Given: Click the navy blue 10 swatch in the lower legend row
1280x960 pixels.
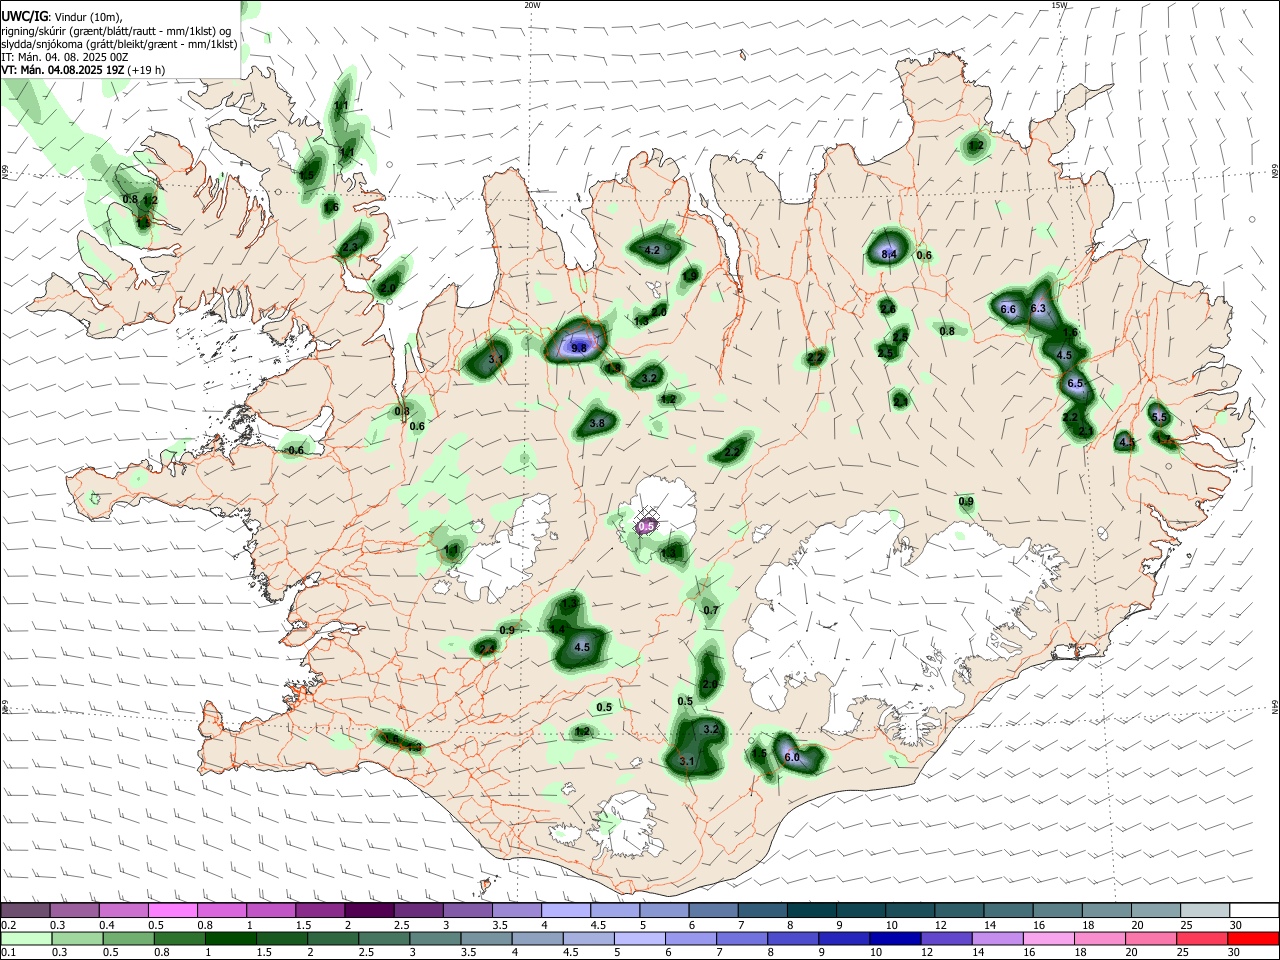Looking at the screenshot, I should pos(896,938).
